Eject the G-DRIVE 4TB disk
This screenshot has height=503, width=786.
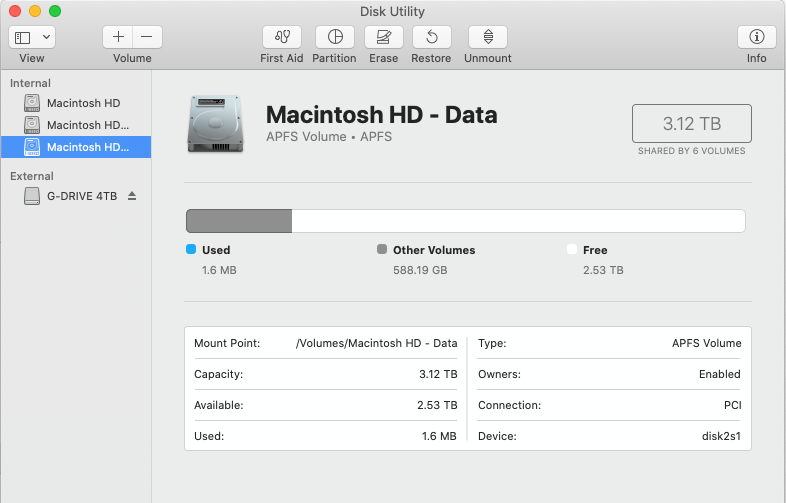click(x=132, y=196)
